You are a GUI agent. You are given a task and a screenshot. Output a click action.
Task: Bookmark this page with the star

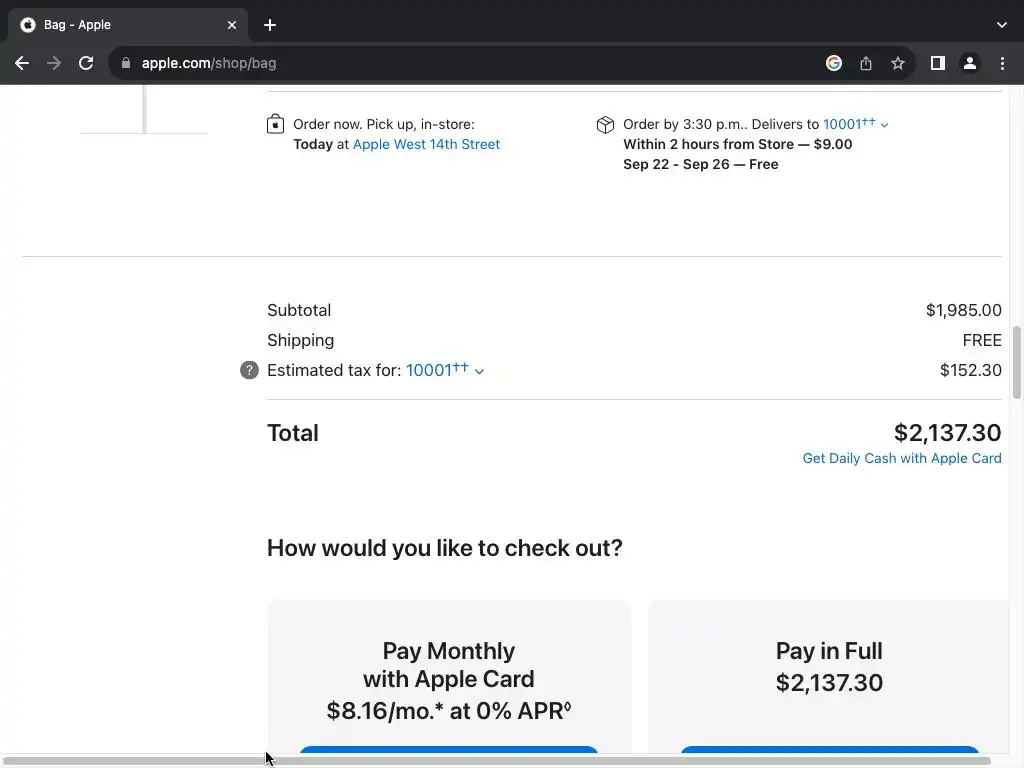pos(898,63)
